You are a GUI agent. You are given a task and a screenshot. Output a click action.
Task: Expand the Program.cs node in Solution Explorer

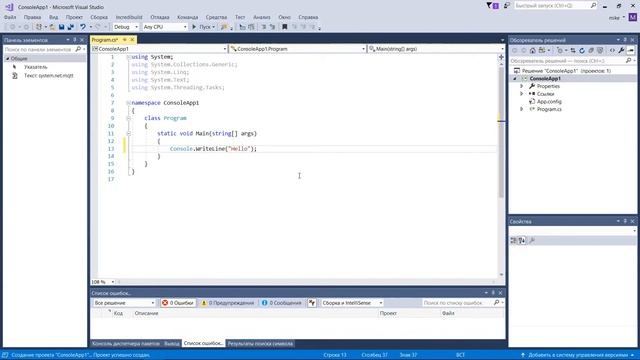522,109
